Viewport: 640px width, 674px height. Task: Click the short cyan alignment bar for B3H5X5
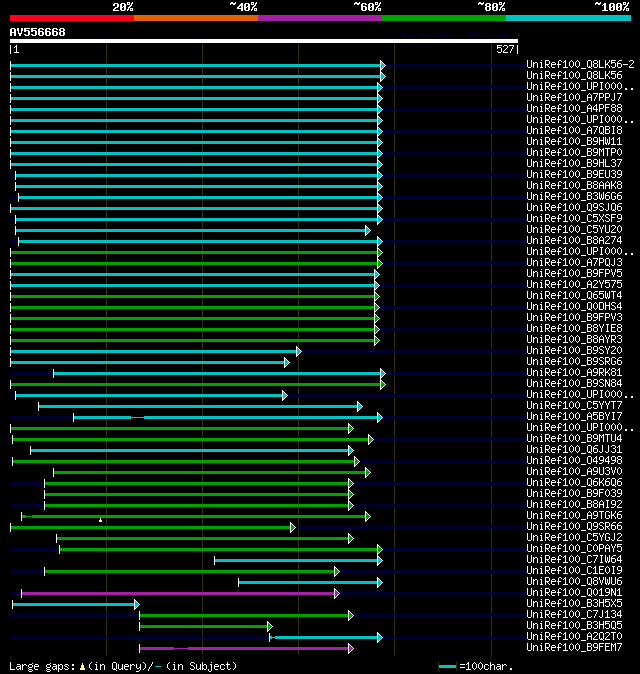[x=76, y=605]
